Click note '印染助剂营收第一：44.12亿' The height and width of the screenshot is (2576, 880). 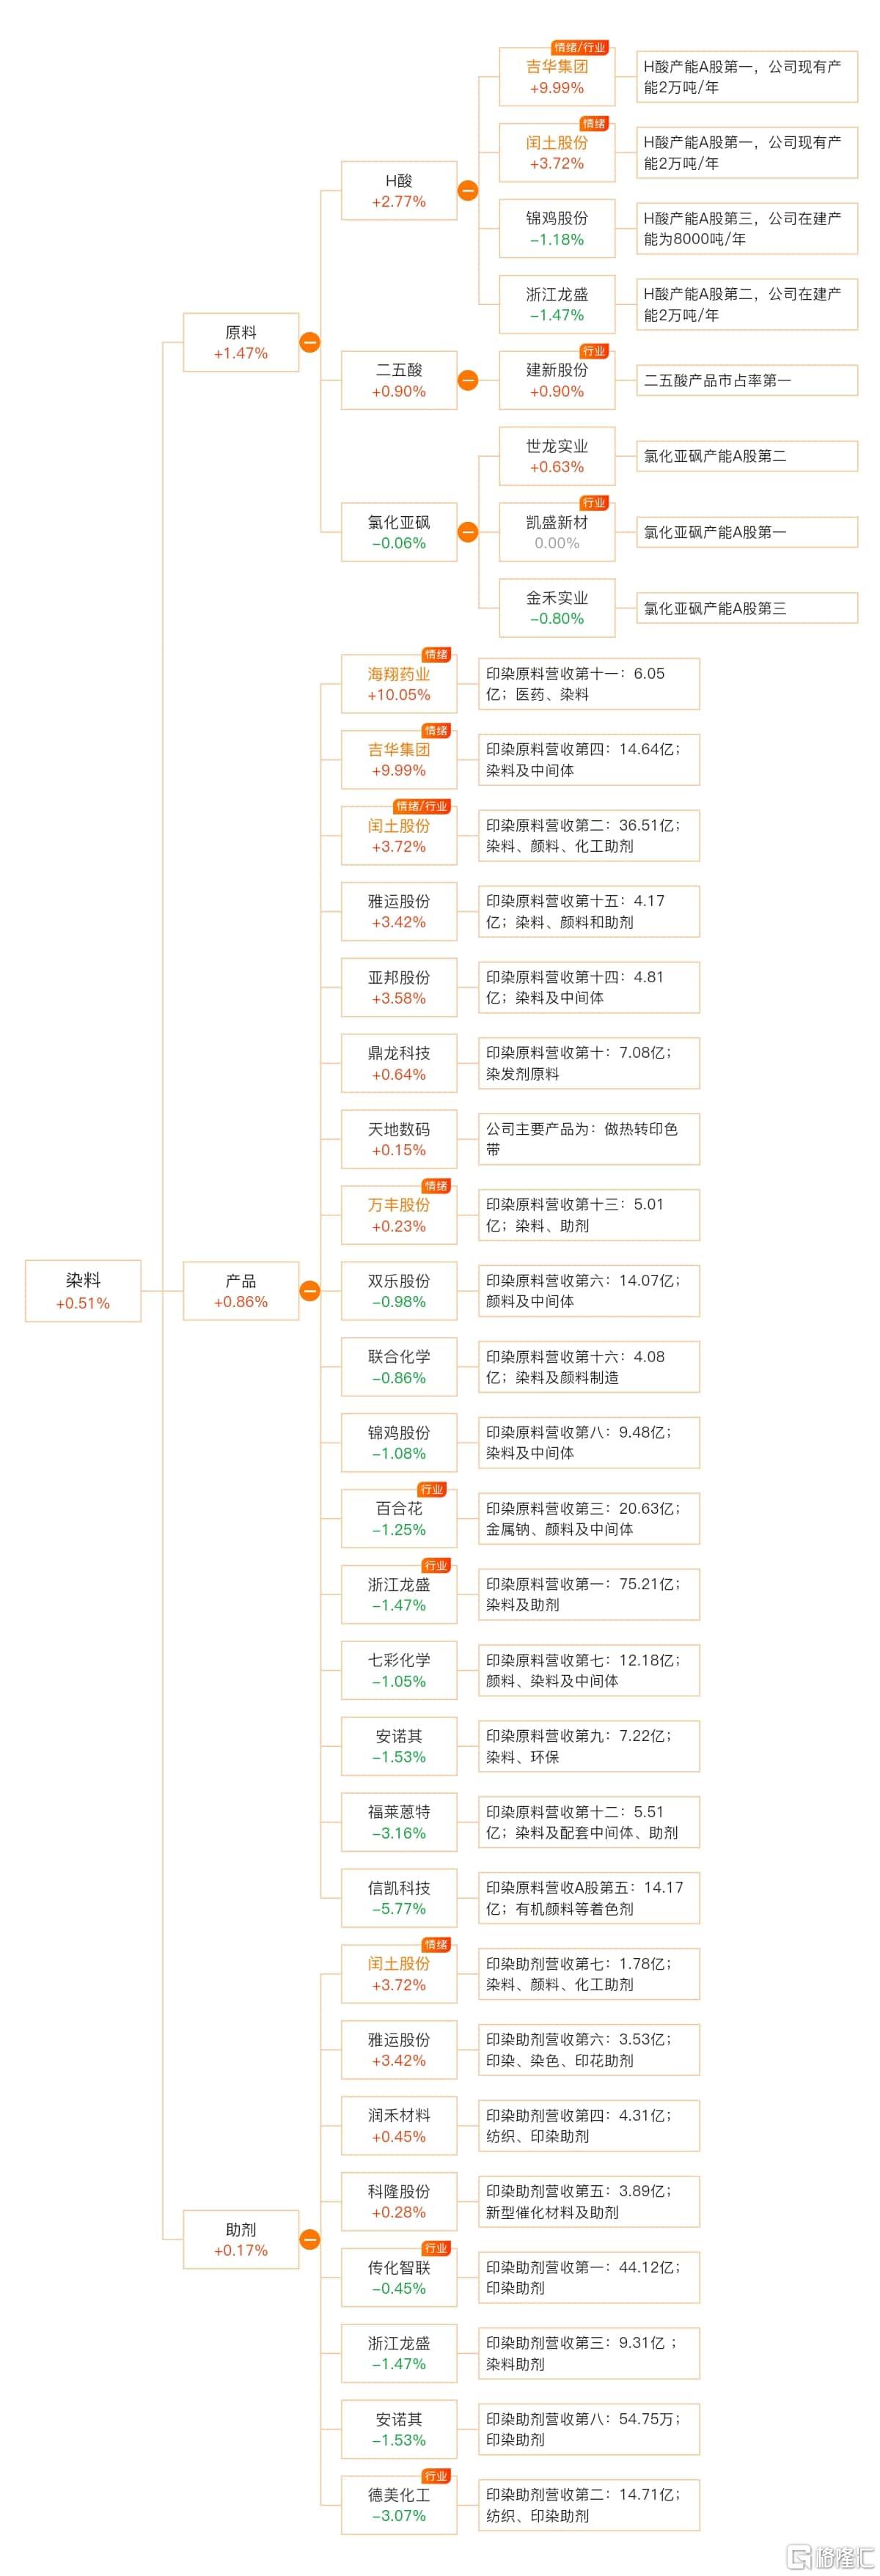[x=589, y=2277]
